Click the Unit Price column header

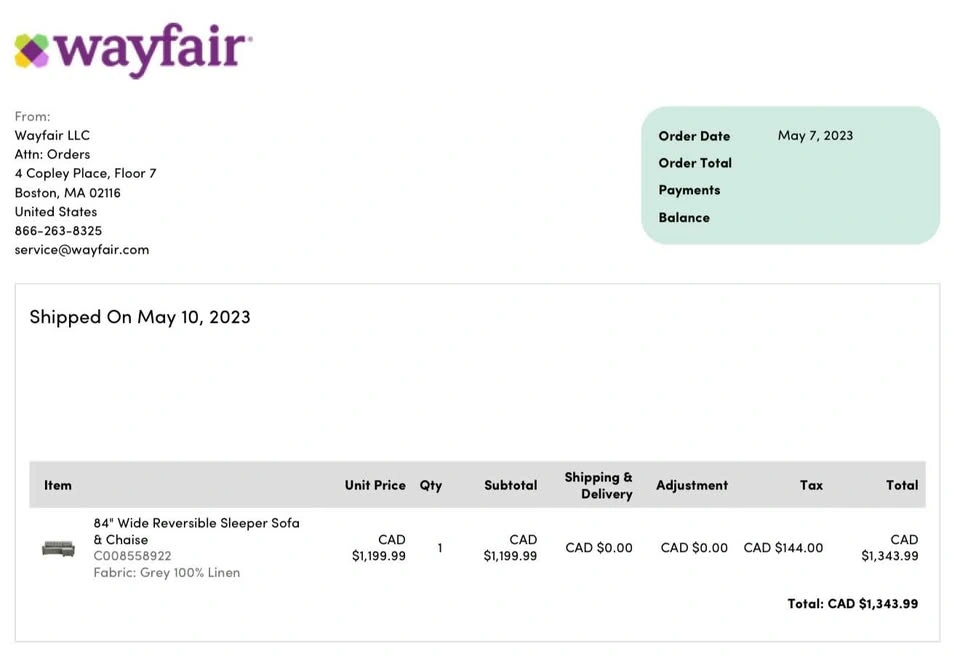pyautogui.click(x=375, y=485)
